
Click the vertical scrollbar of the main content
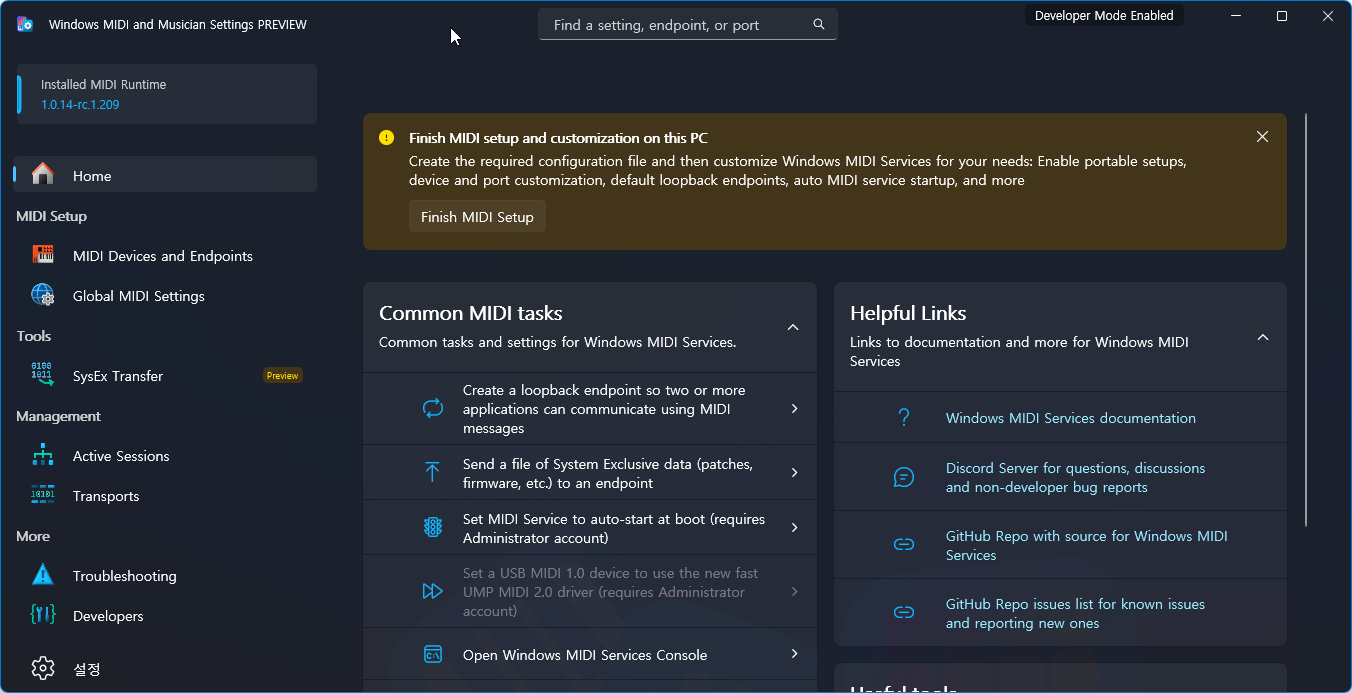click(1306, 320)
